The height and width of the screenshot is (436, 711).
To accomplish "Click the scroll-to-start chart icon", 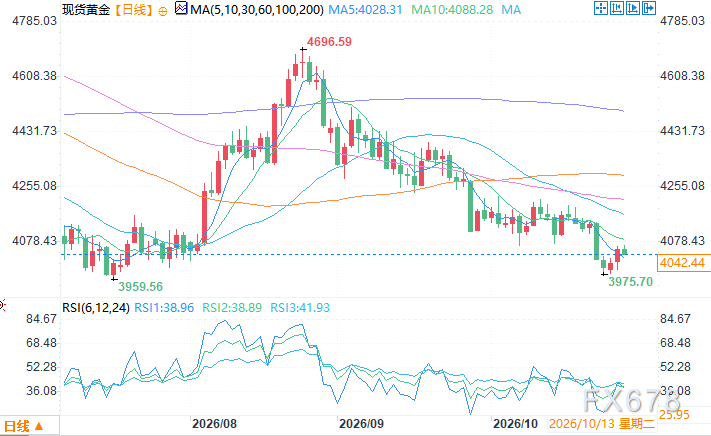I will (x=617, y=8).
